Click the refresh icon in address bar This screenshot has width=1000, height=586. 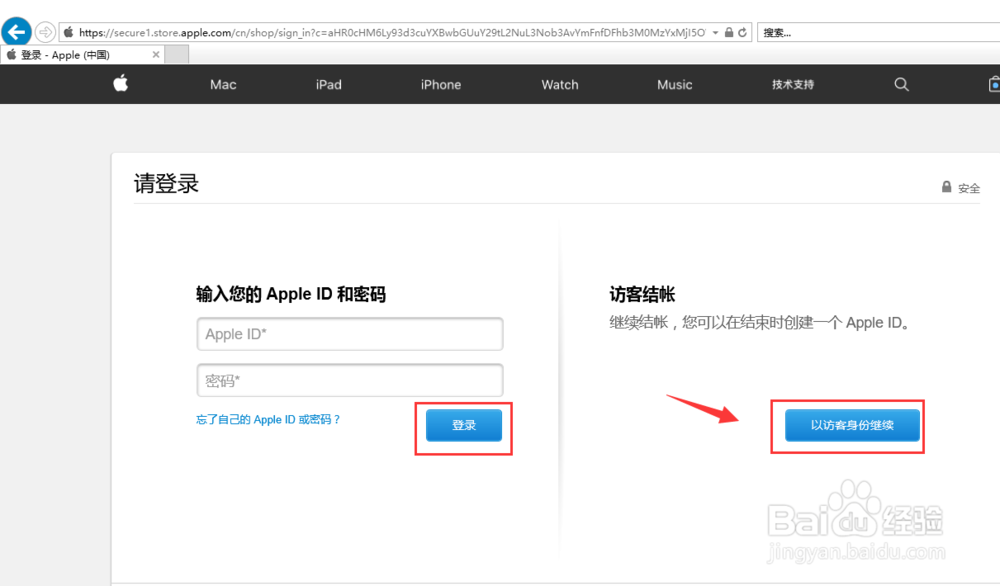(x=742, y=32)
